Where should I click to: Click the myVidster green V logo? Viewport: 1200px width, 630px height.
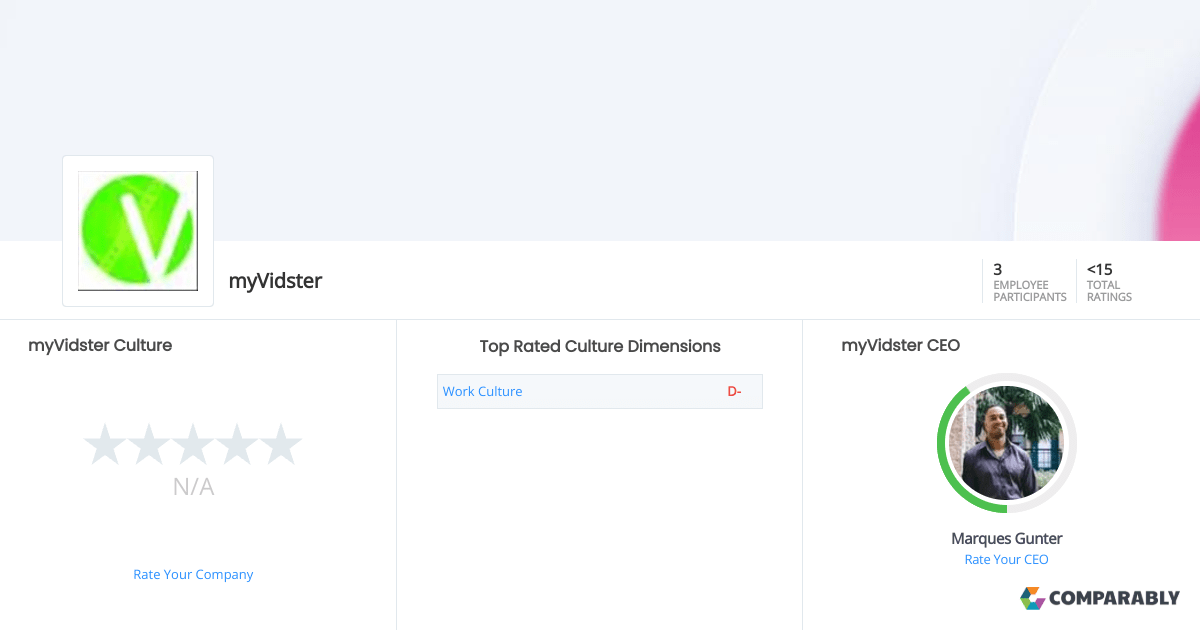pyautogui.click(x=138, y=231)
